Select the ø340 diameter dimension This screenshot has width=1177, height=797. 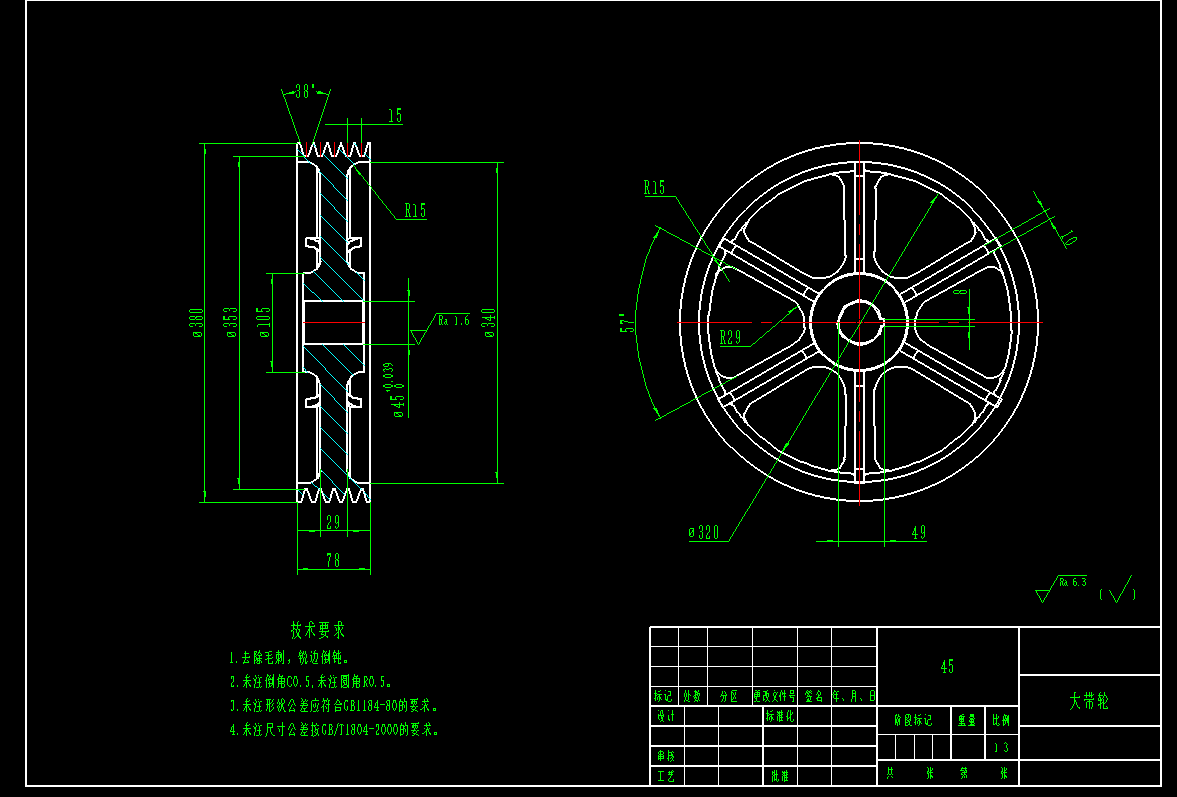click(489, 323)
